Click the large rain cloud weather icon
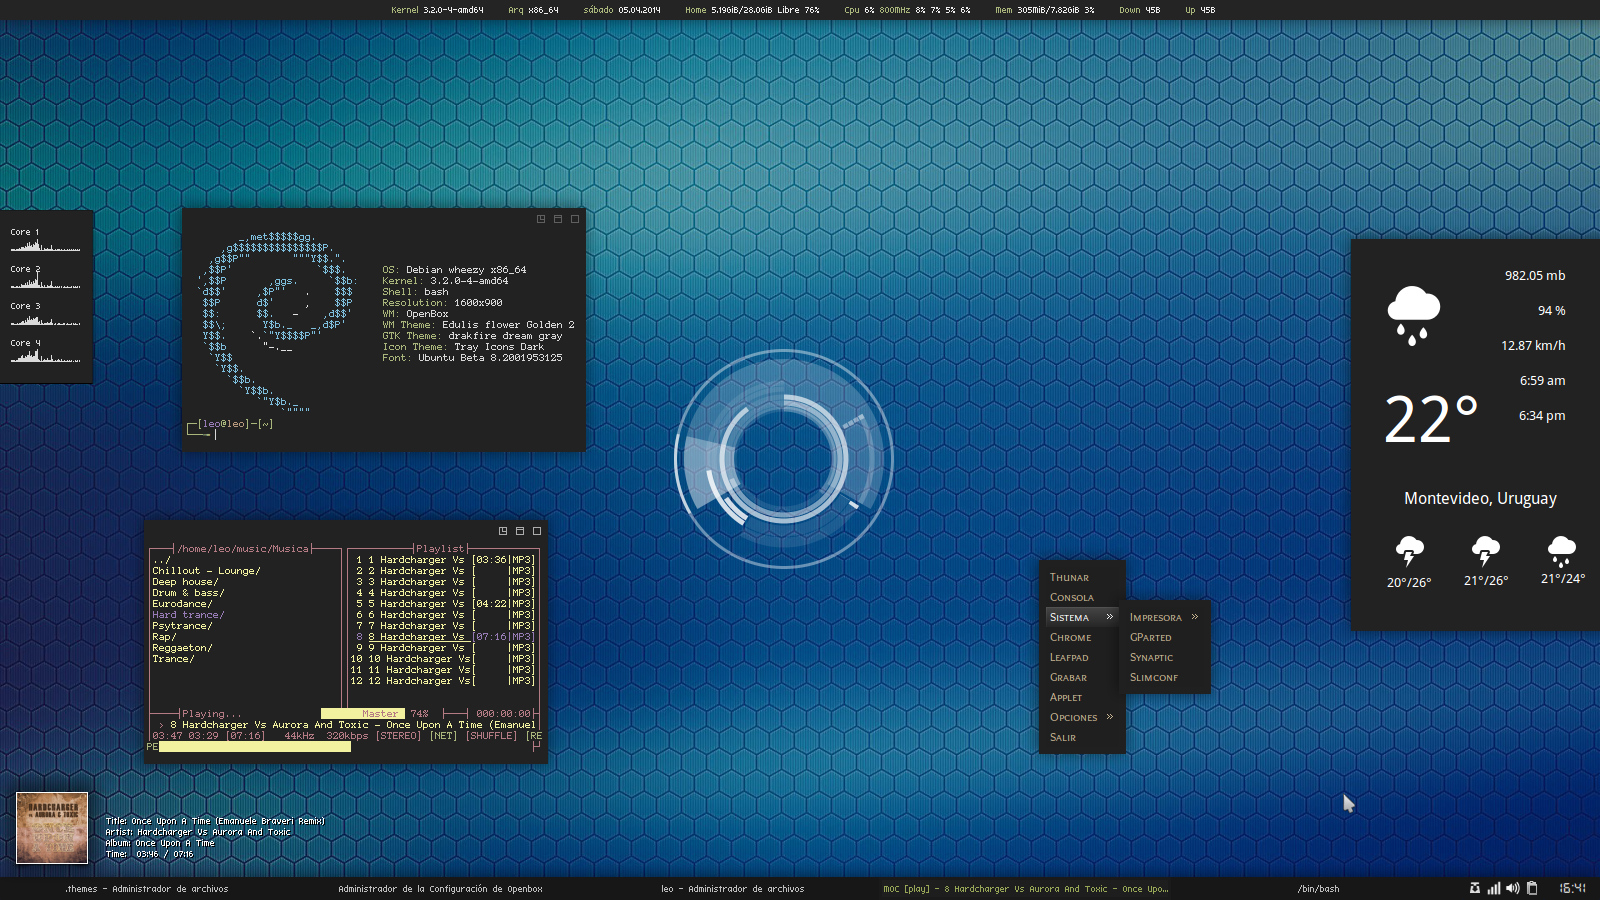 click(1413, 315)
